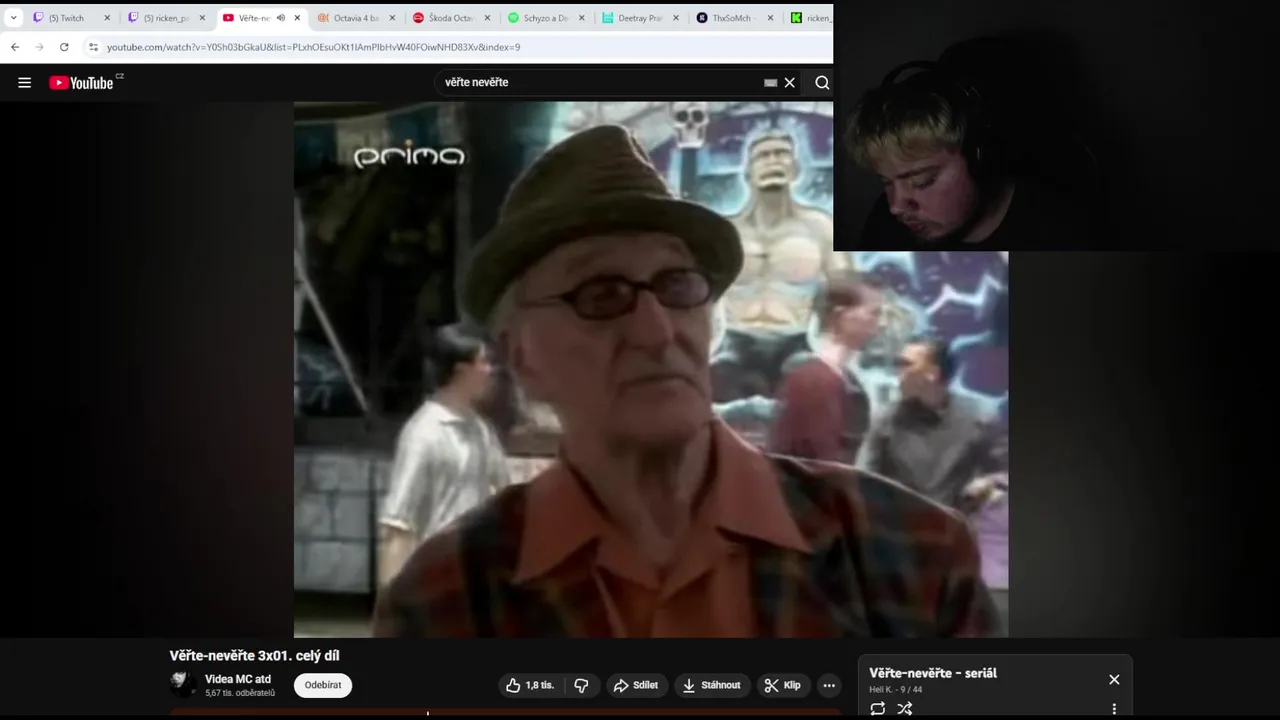1280x720 pixels.
Task: Close the active Věřte-nevěřte YouTube tab
Action: click(297, 18)
